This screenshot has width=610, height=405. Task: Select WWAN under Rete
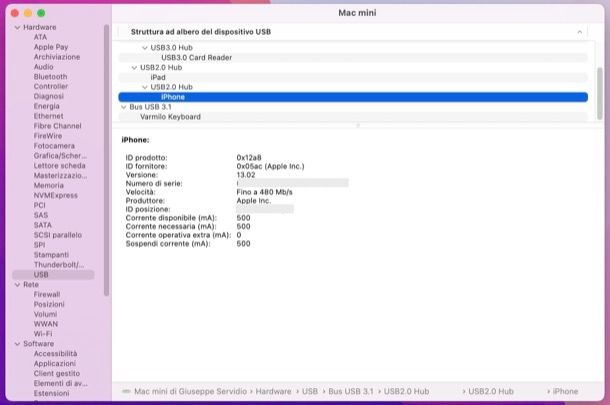[x=46, y=324]
